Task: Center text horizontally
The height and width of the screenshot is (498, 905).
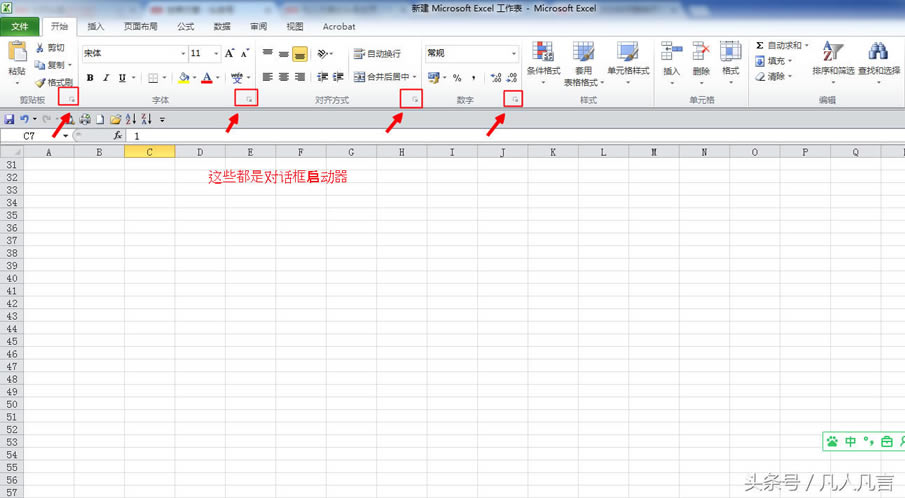Action: [283, 77]
